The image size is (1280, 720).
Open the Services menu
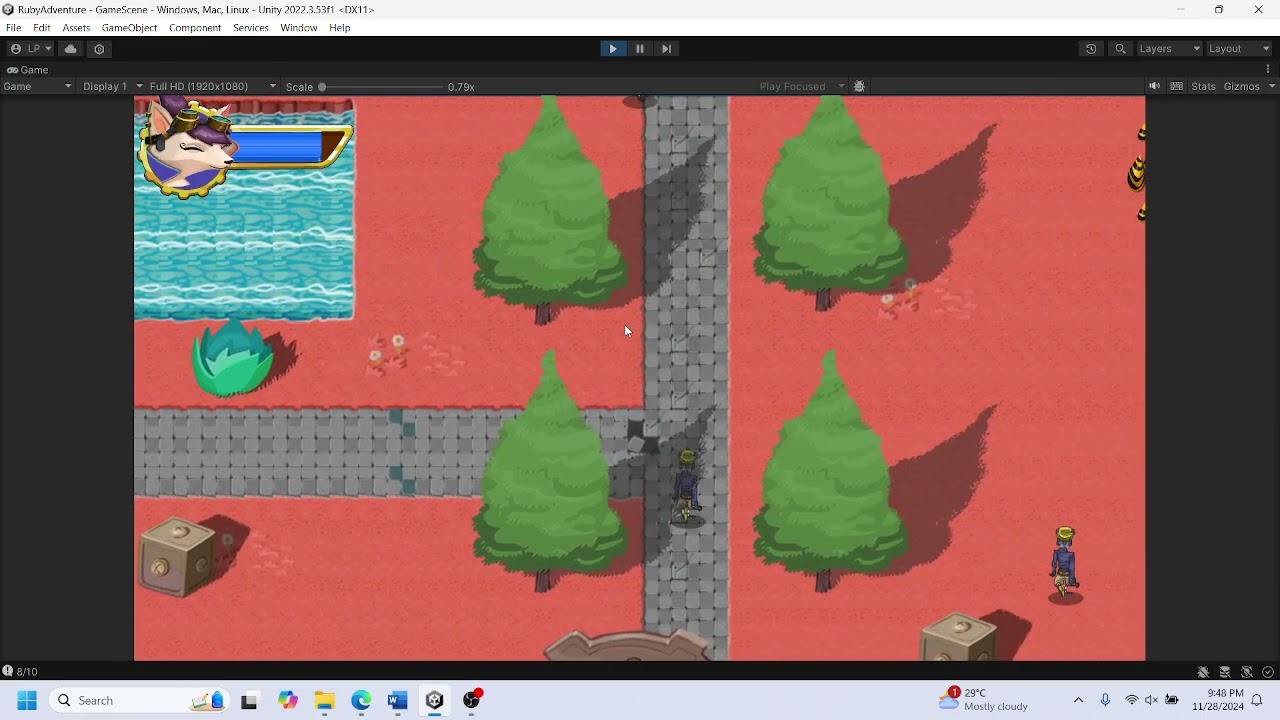(x=251, y=28)
